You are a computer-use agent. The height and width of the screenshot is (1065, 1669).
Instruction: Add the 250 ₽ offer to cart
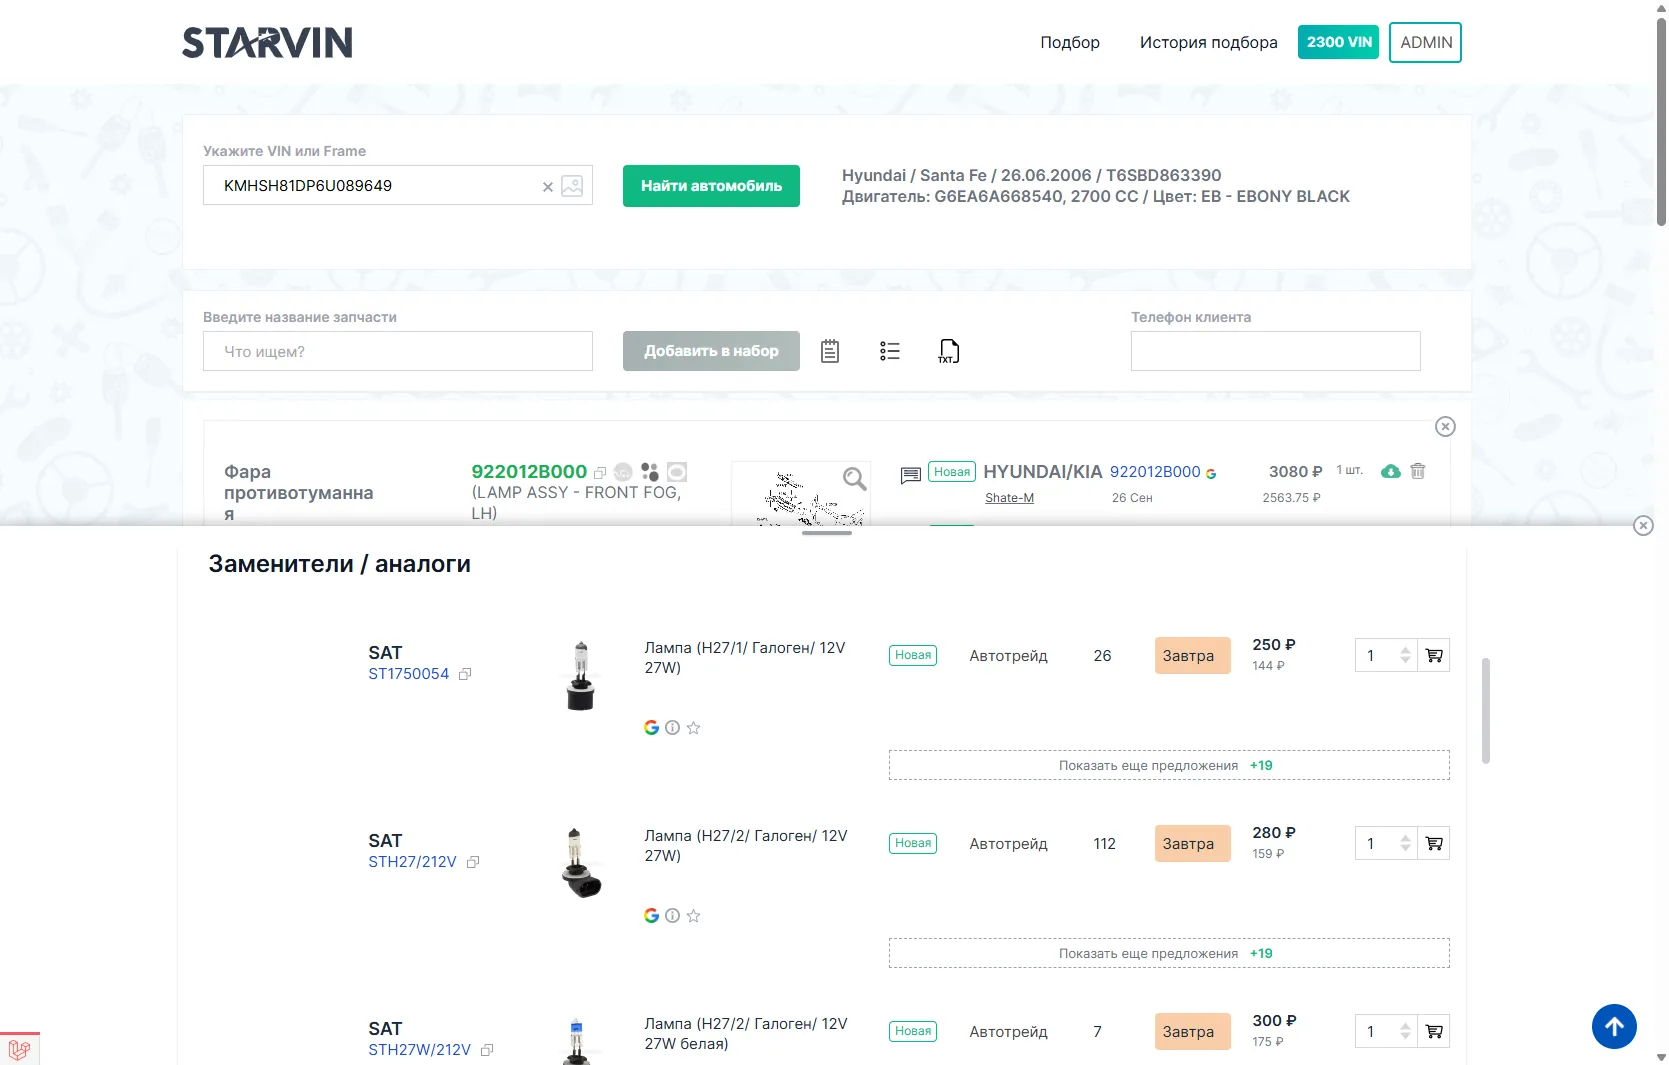click(x=1434, y=656)
